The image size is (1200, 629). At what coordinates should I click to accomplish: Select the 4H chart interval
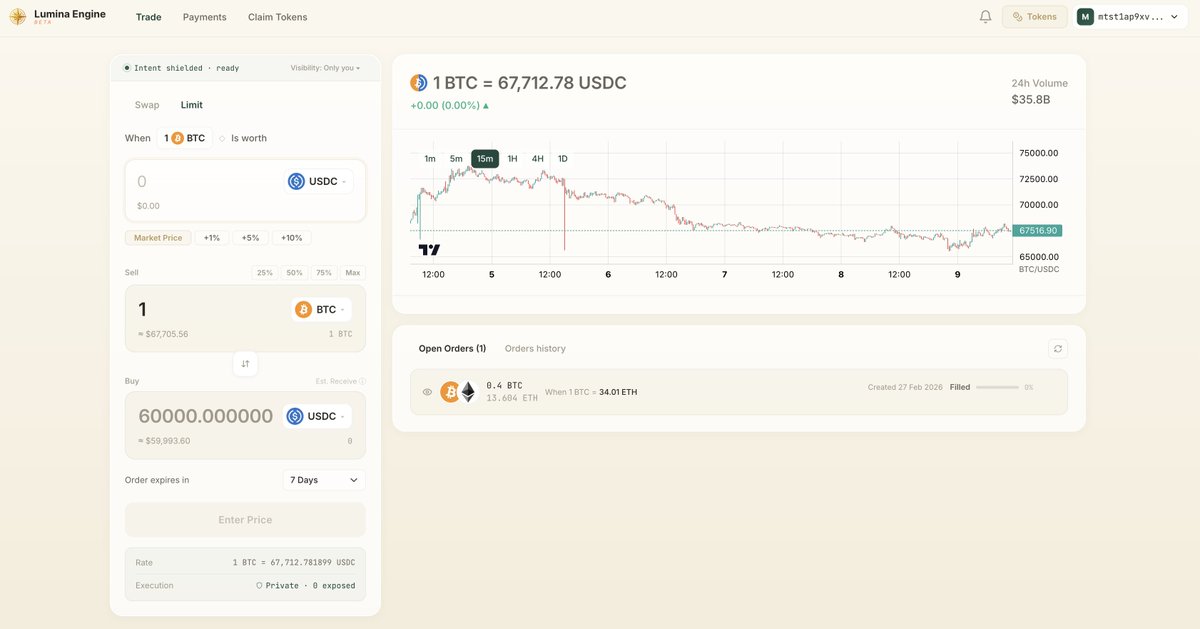538,159
